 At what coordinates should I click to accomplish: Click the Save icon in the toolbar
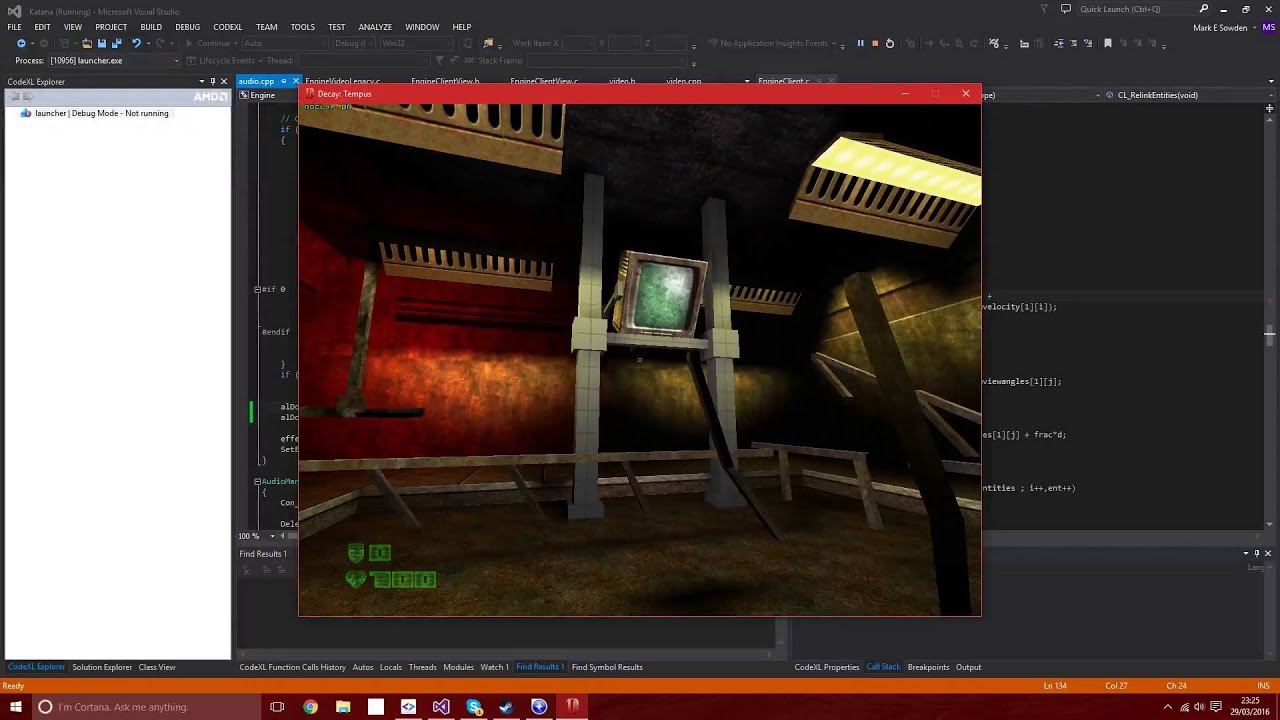[101, 44]
